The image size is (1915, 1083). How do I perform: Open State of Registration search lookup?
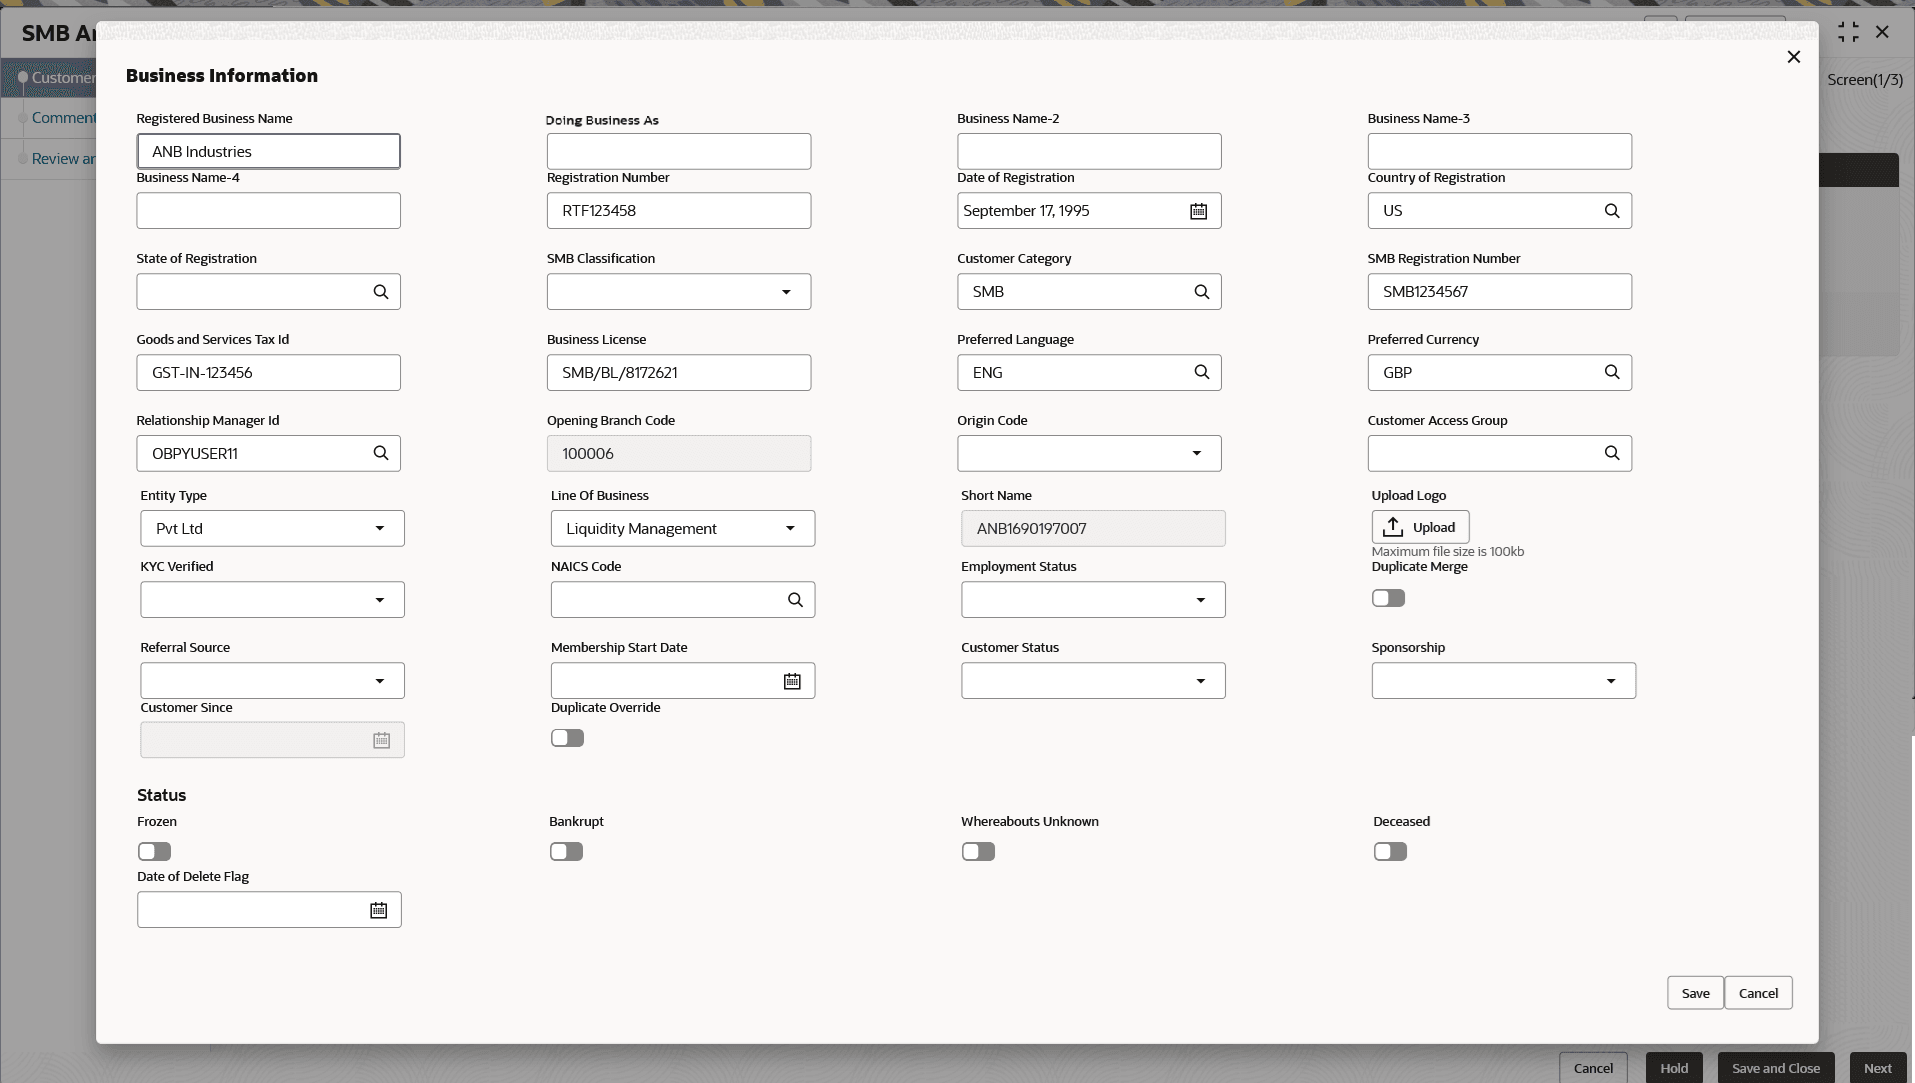(381, 292)
